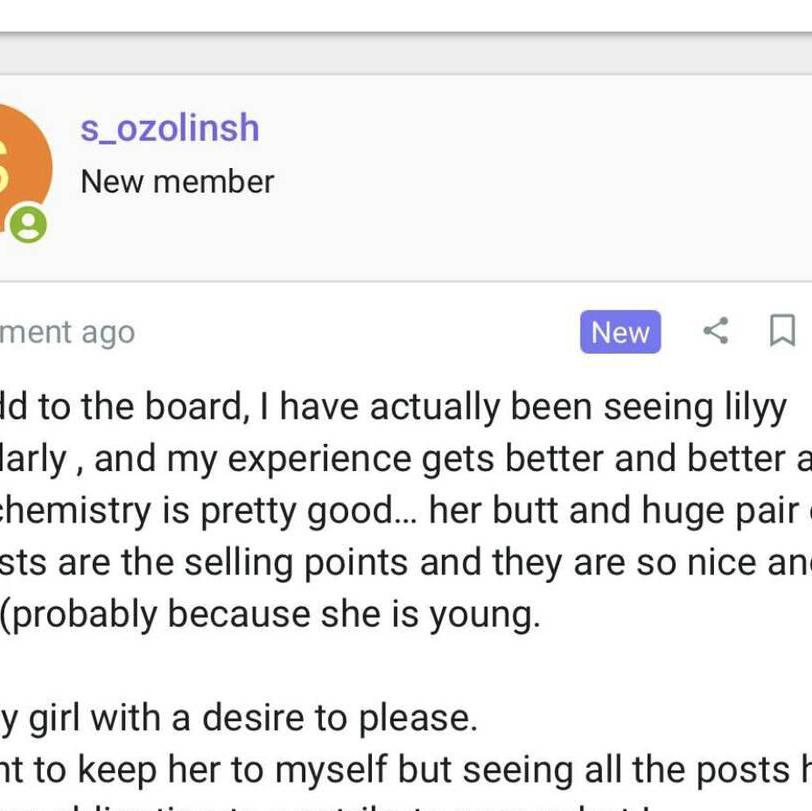Click the blank gap between post paragraphs
This screenshot has width=812, height=811.
click(x=400, y=665)
